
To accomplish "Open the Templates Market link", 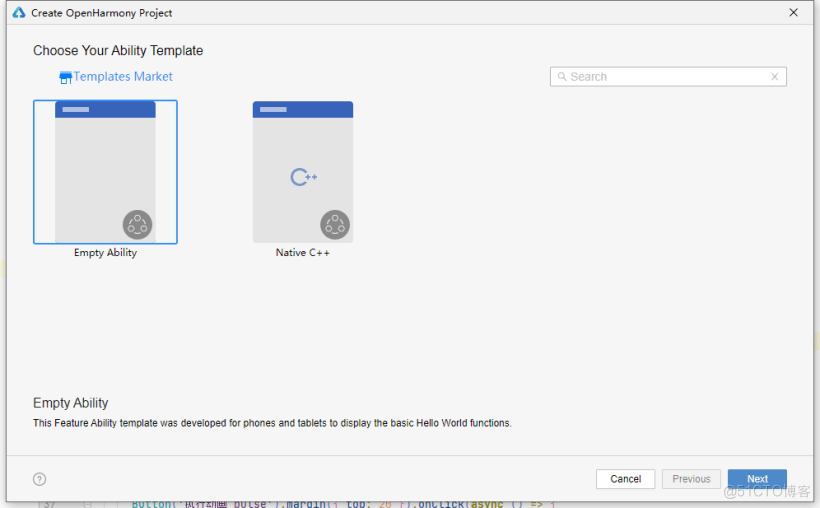I will [x=122, y=76].
